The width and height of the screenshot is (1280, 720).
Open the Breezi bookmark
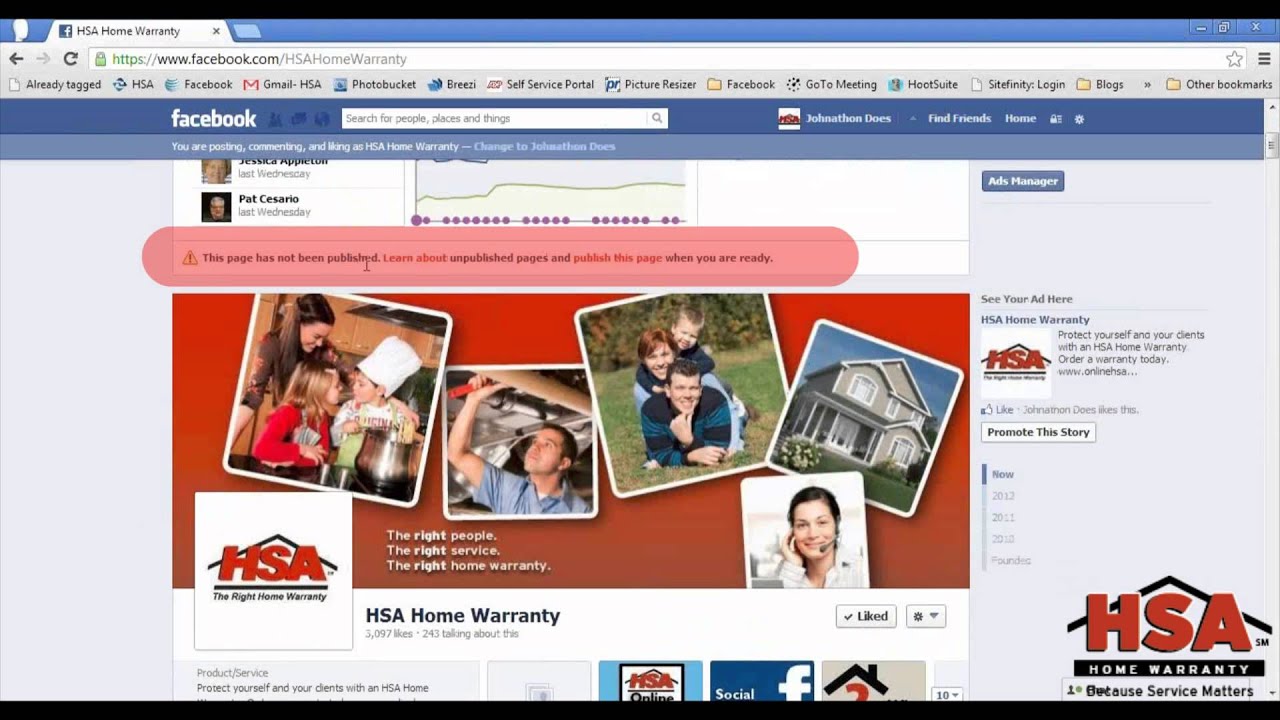click(x=452, y=85)
